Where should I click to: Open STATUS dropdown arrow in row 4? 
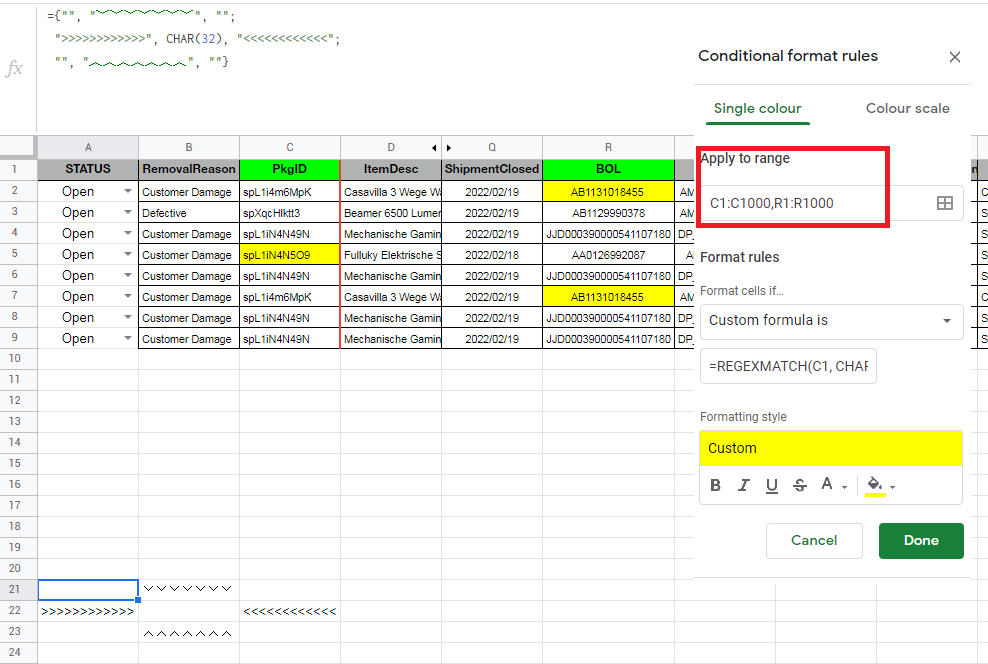(x=128, y=234)
